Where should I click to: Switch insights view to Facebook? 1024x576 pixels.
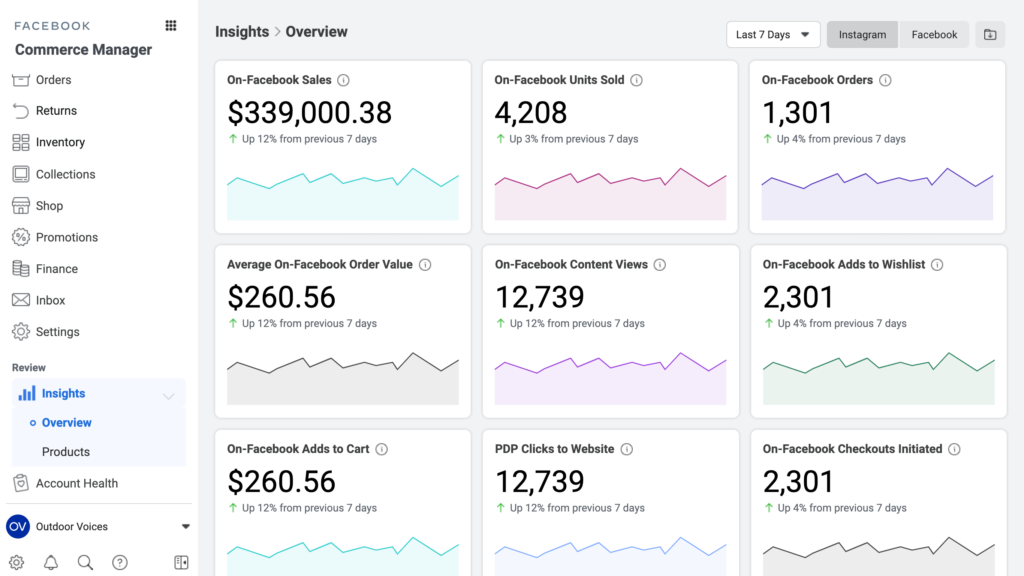click(x=934, y=35)
